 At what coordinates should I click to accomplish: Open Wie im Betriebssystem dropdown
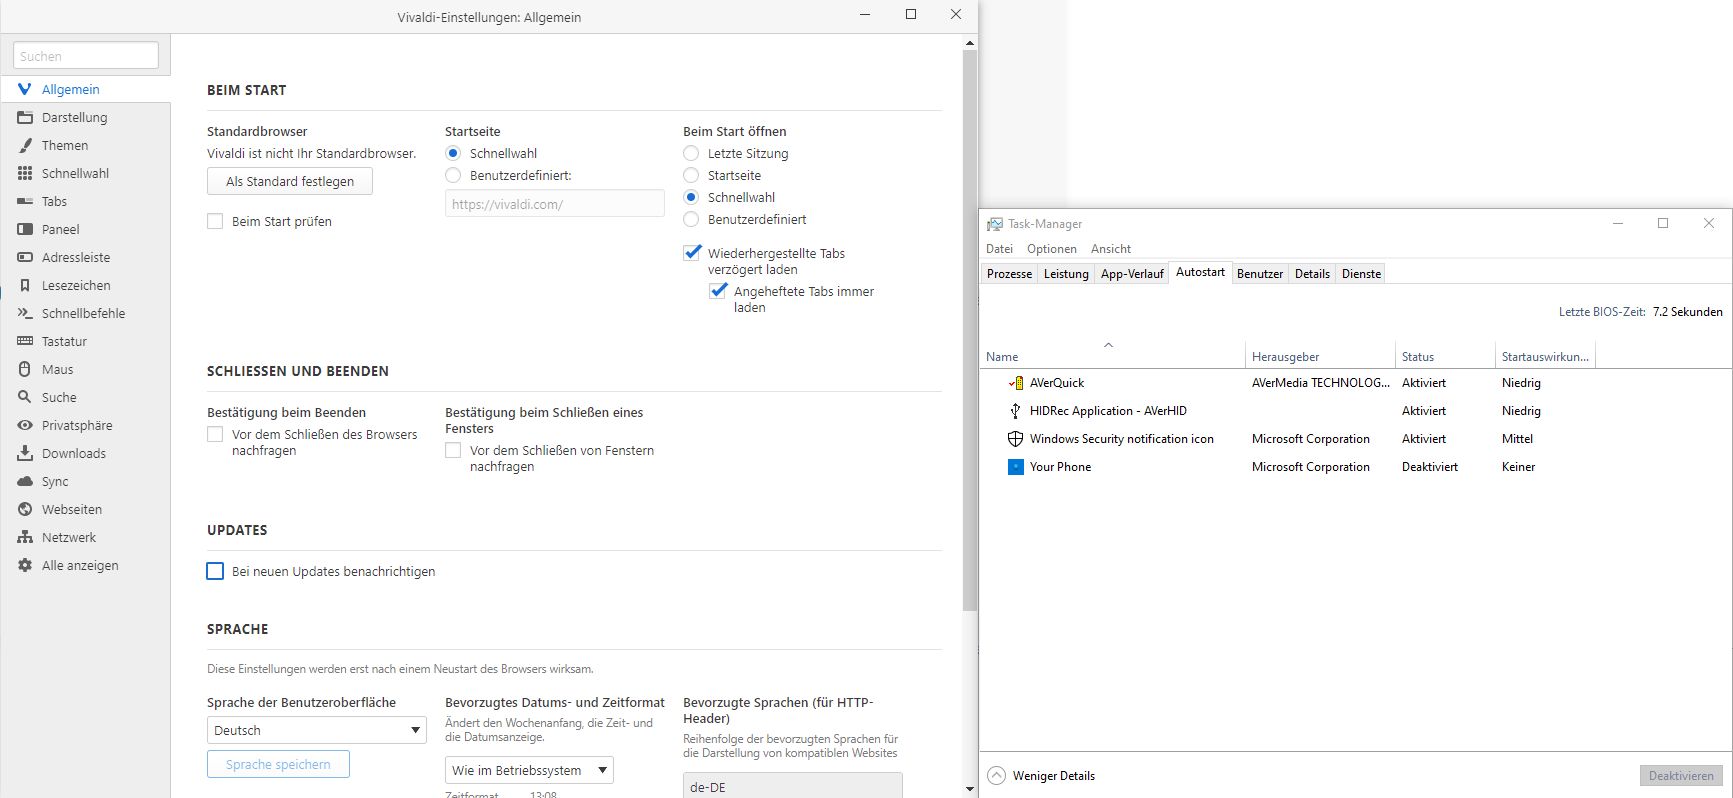point(529,770)
